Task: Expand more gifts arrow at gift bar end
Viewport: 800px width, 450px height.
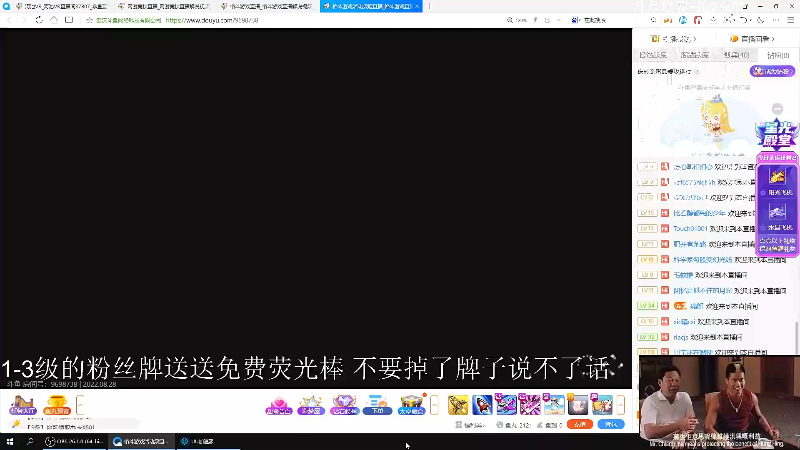Action: coord(620,405)
